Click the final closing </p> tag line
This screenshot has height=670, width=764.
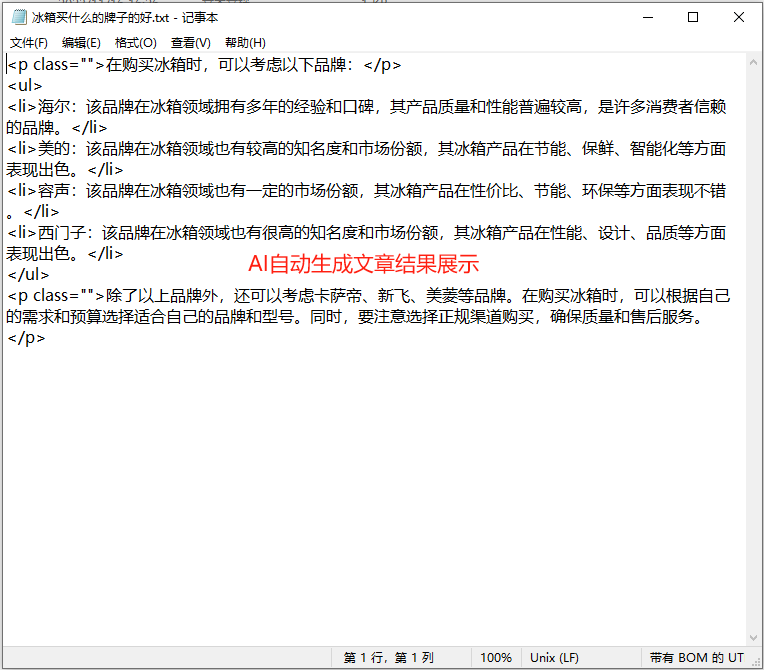(26, 338)
